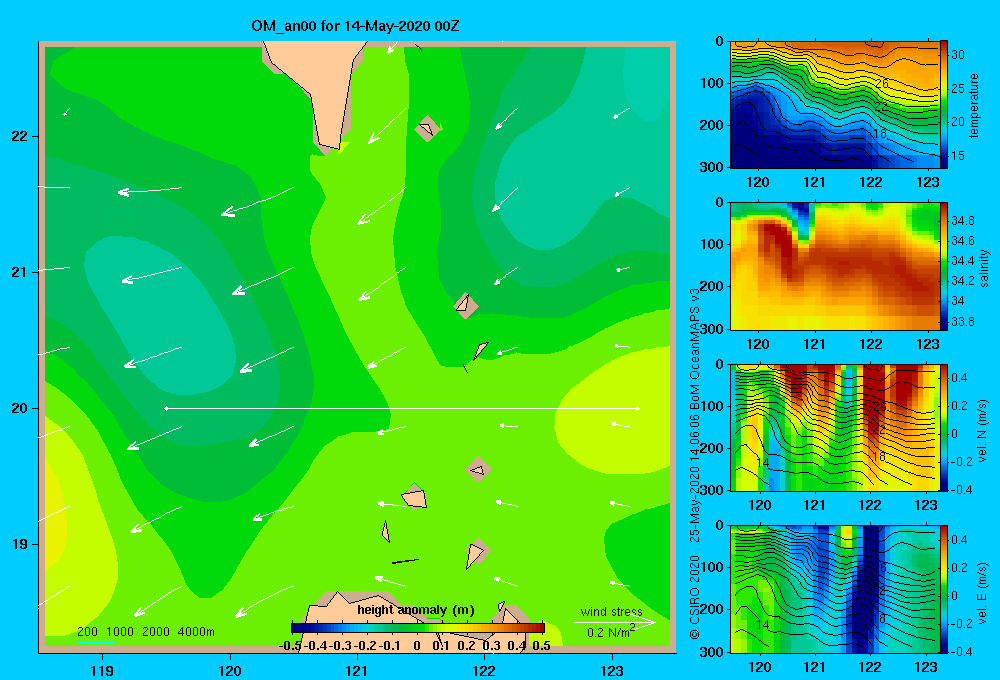
Task: Click latitude label "21" on main map
Action: click(x=20, y=272)
